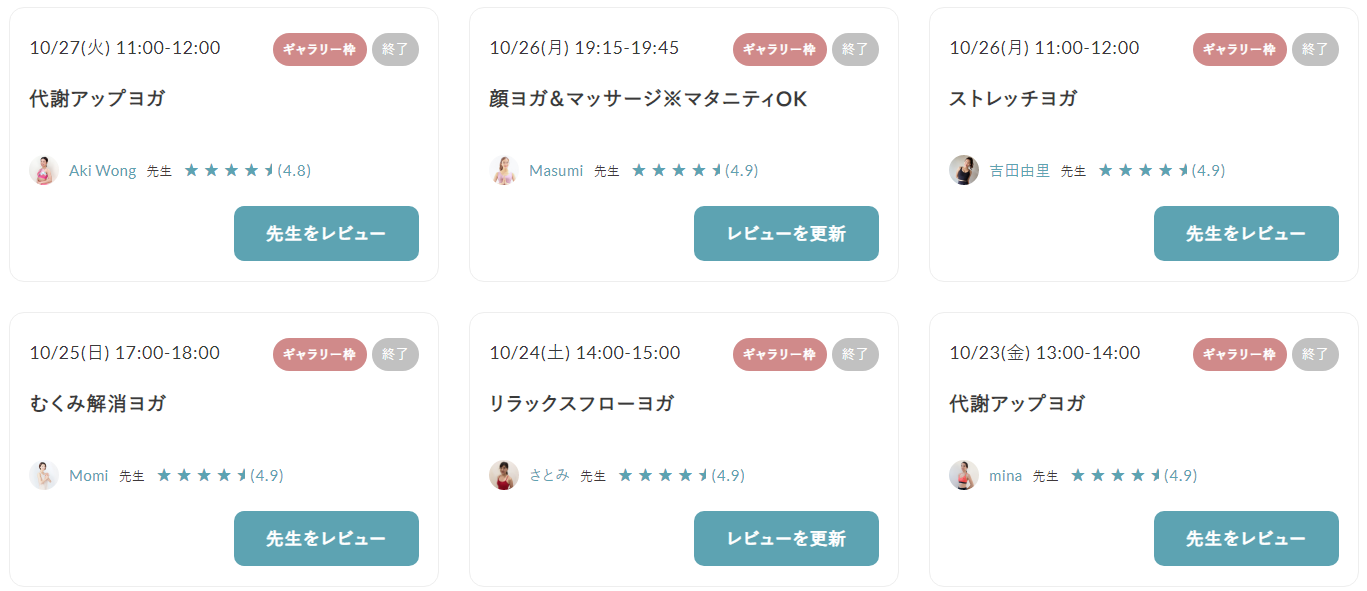Viewport: 1367px width, 591px height.
Task: Click the Momi name link
Action: coord(88,476)
